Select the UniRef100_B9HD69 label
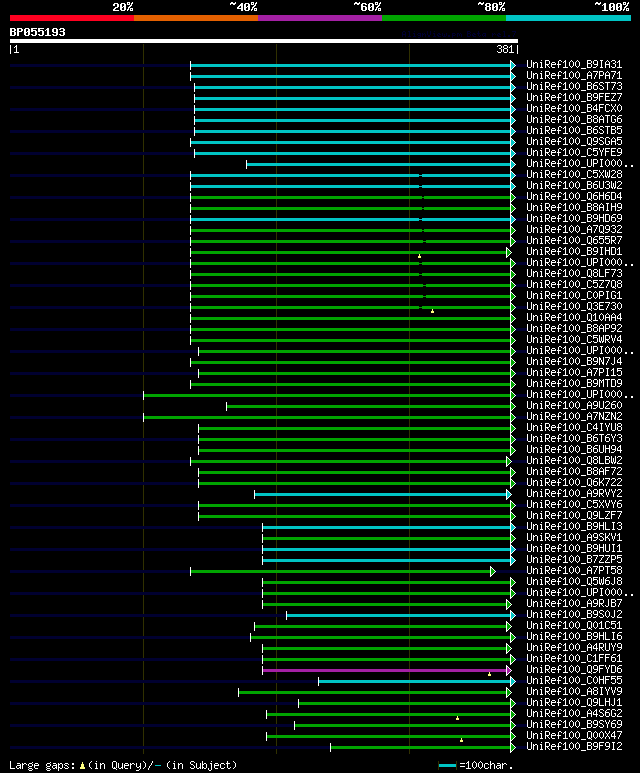Viewport: 640px width, 773px height. pyautogui.click(x=574, y=218)
